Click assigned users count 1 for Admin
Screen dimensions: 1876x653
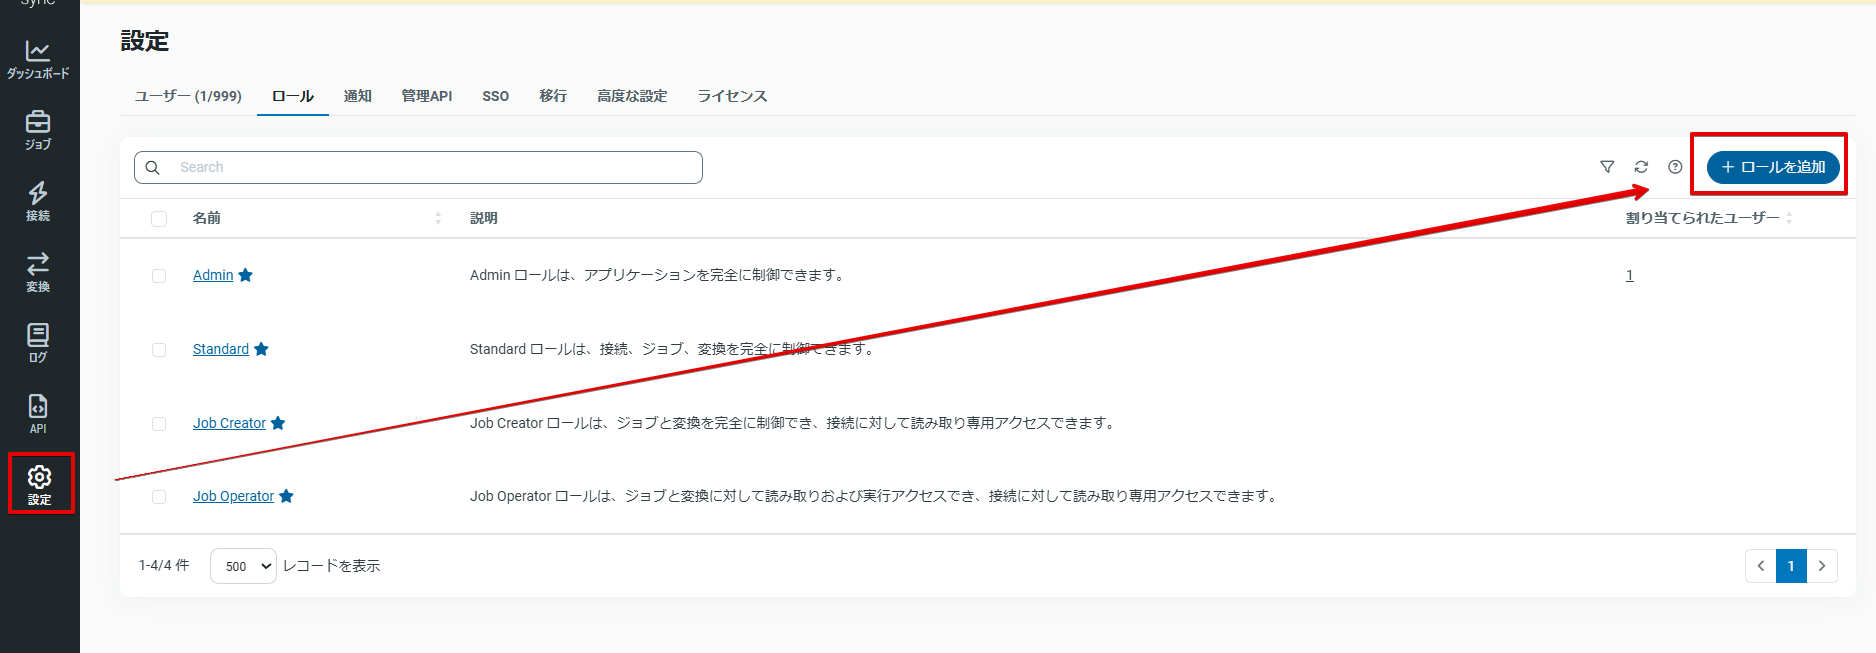point(1630,275)
